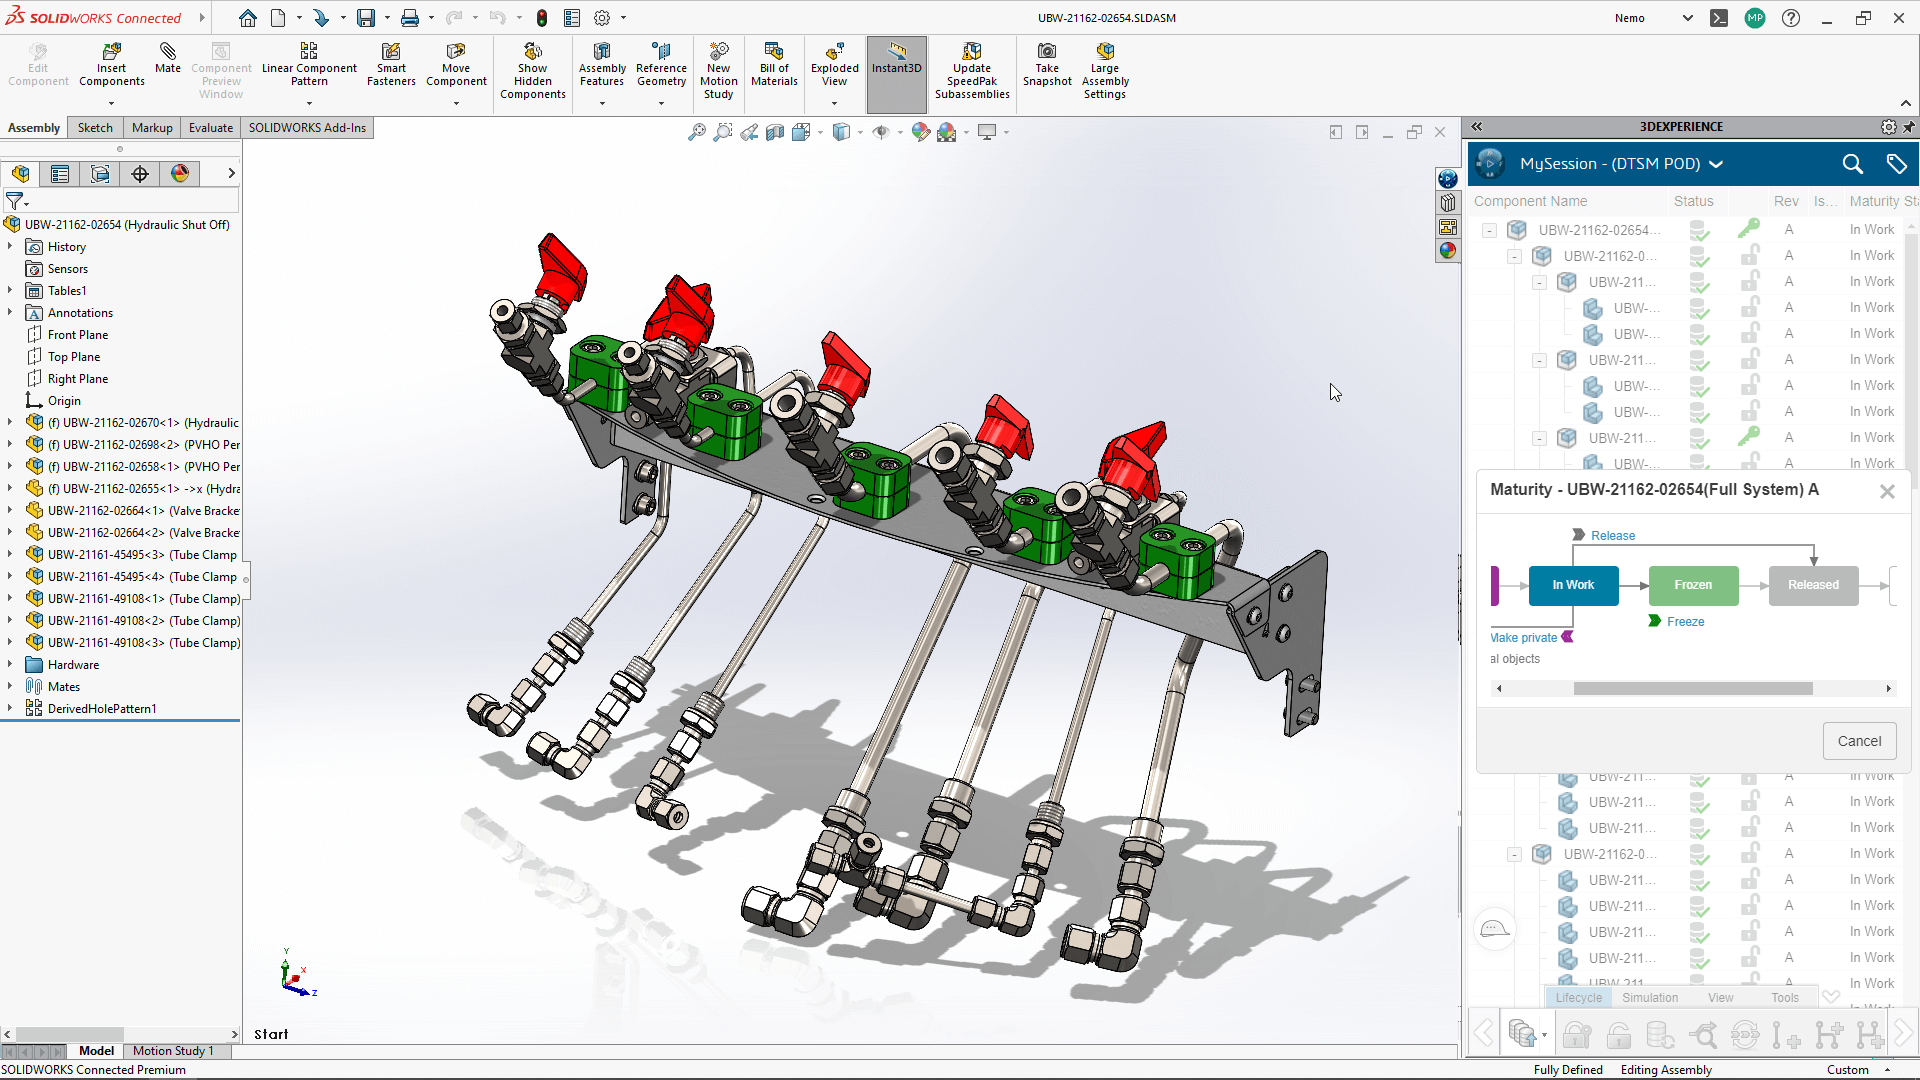This screenshot has height=1080, width=1920.
Task: Click the Freeze transition link
Action: pos(1685,622)
